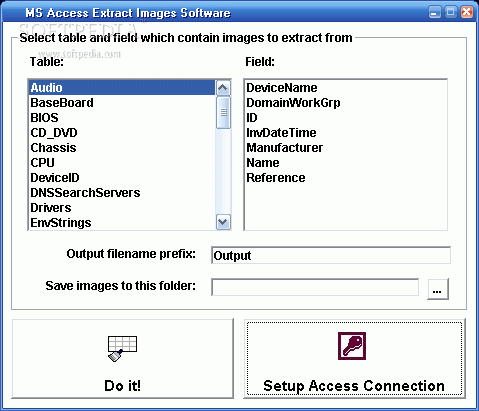Click the table brush icon above Do it!
This screenshot has height=411, width=479.
tap(122, 348)
